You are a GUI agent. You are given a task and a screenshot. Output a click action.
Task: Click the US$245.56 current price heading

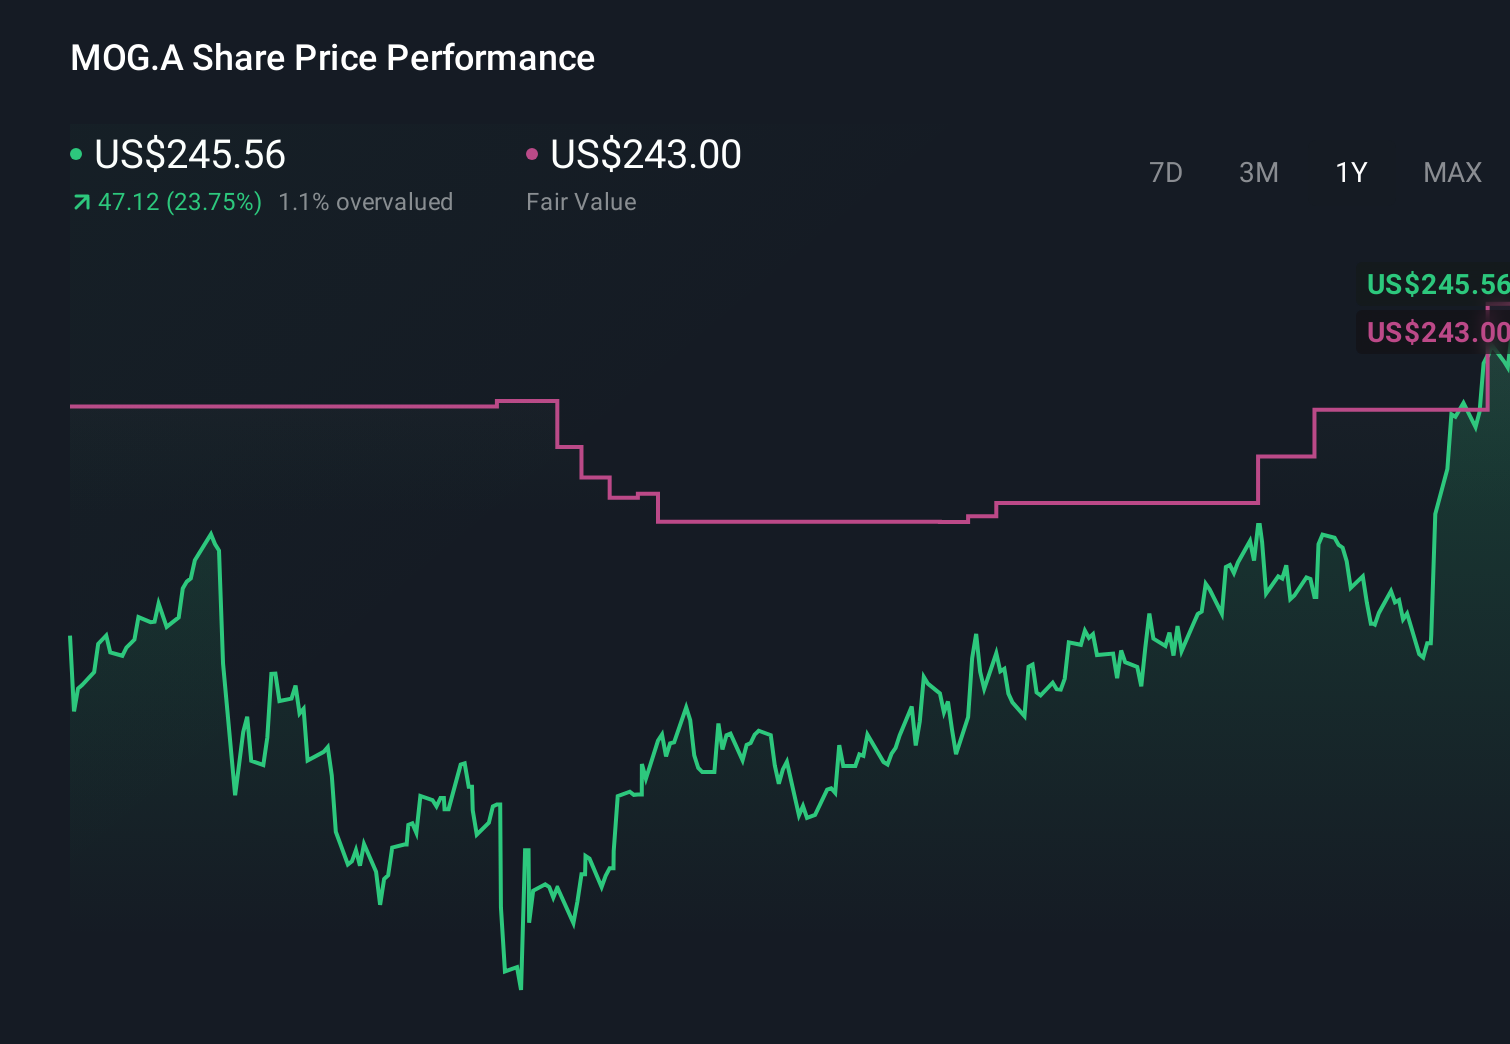[x=190, y=153]
